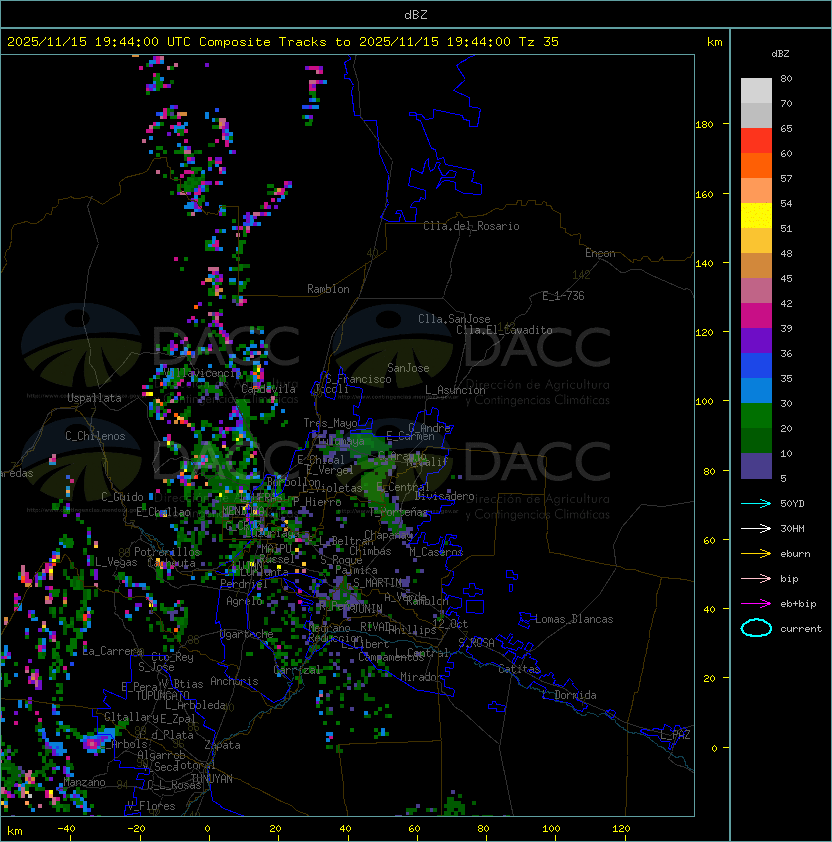Click the 'La_Carrera' place label

[113, 651]
